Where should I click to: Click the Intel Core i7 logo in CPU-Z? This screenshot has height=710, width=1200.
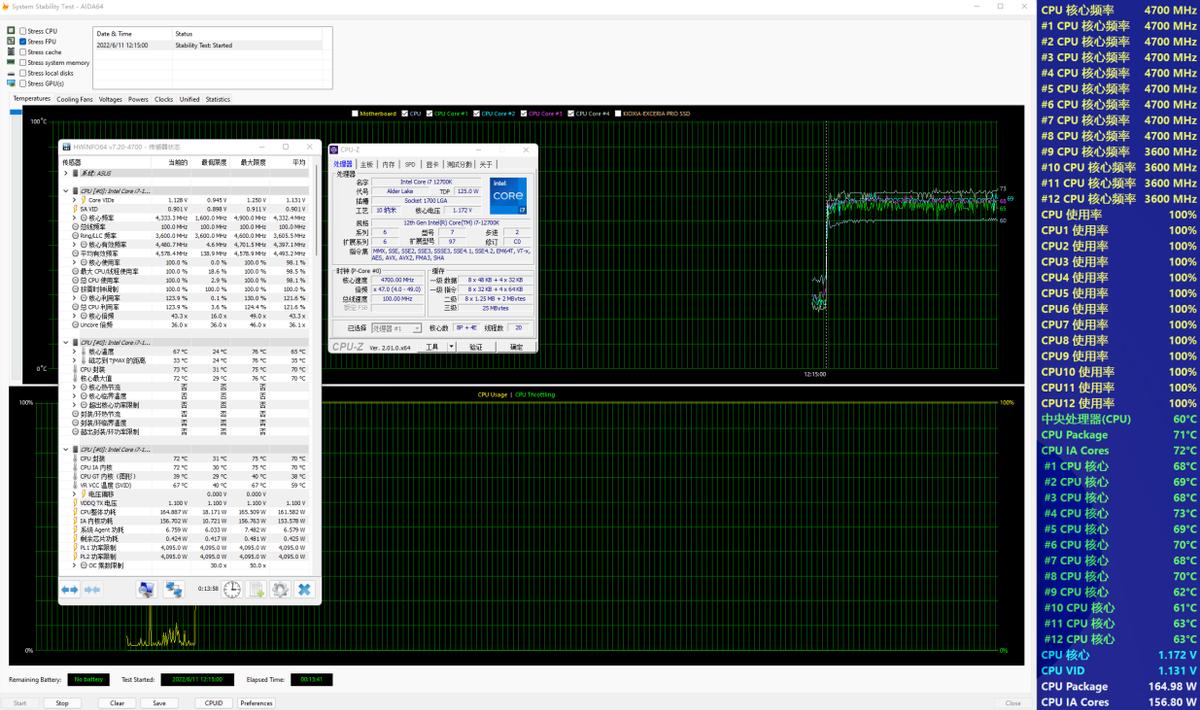pyautogui.click(x=508, y=195)
